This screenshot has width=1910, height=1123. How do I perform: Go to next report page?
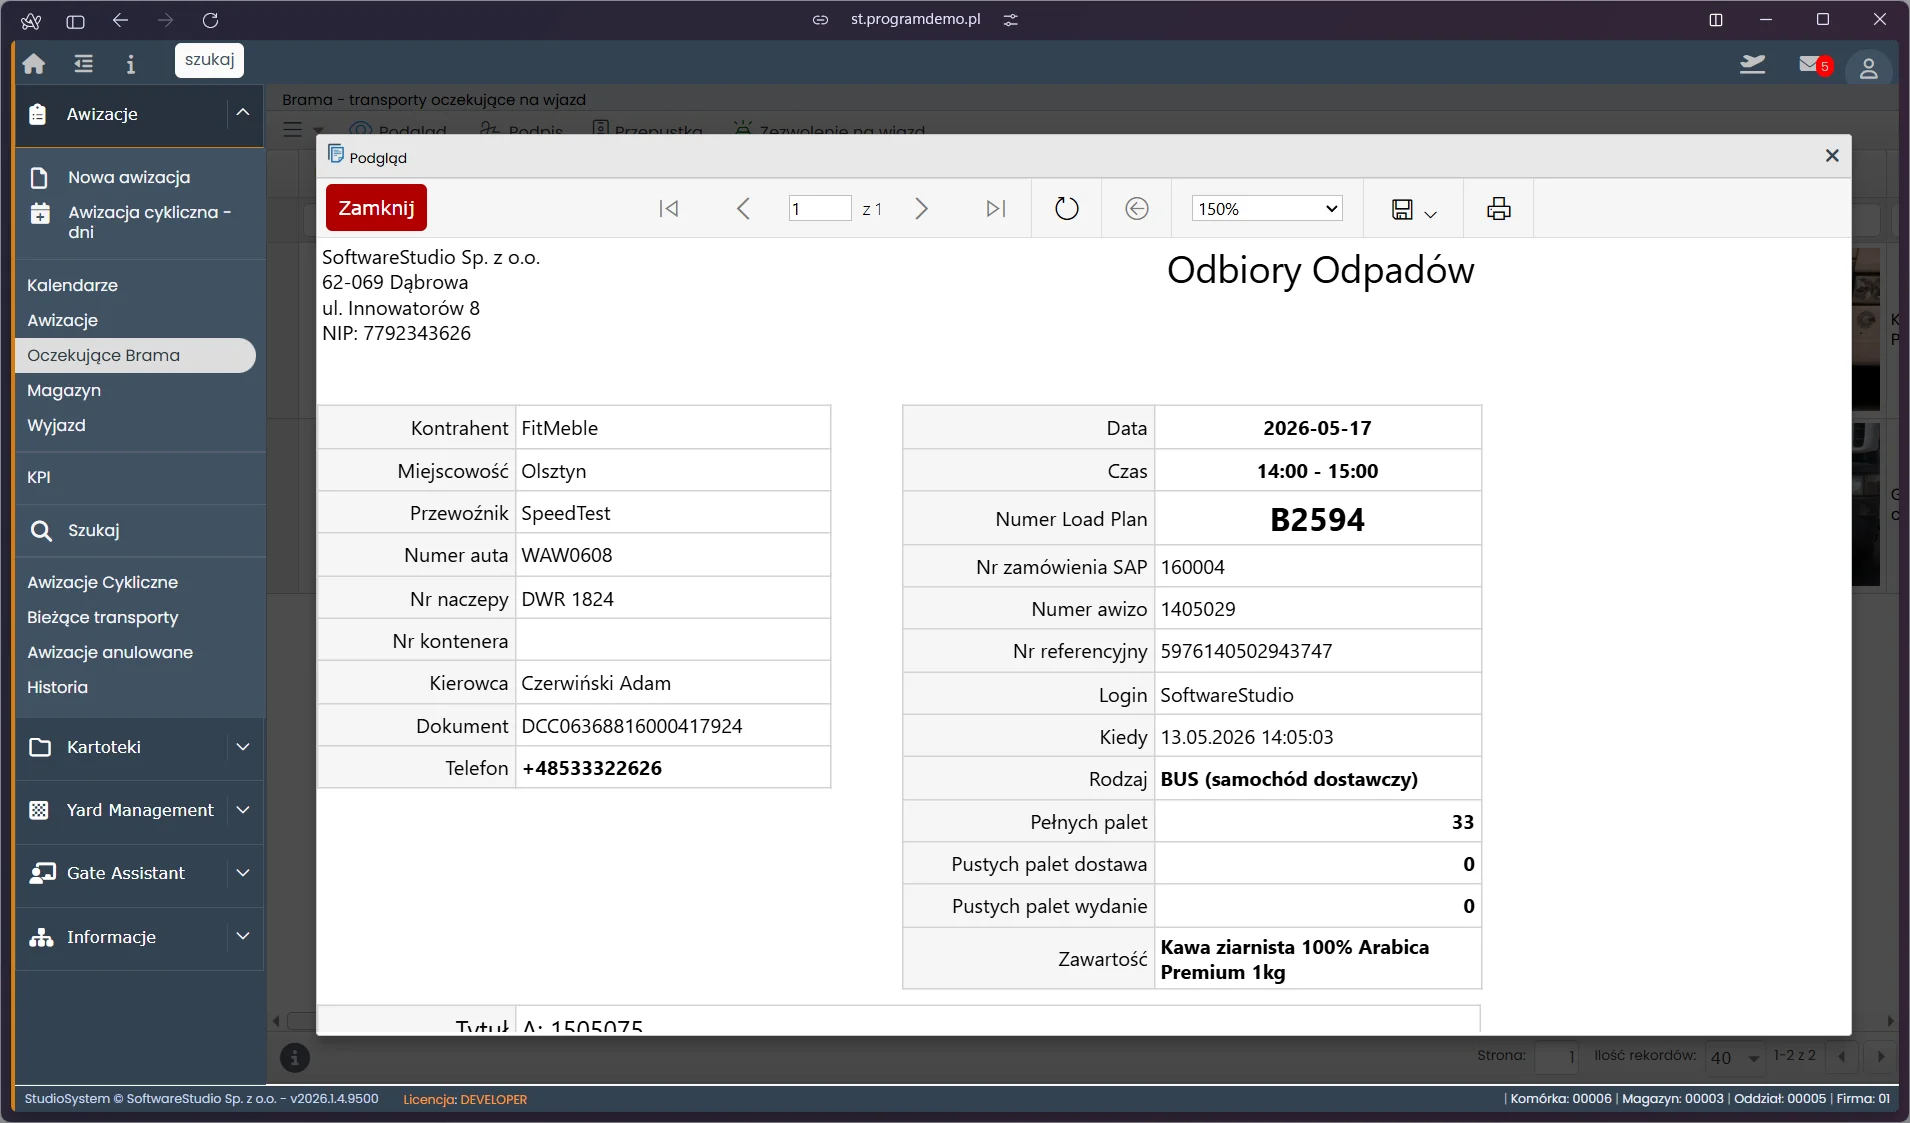click(921, 208)
